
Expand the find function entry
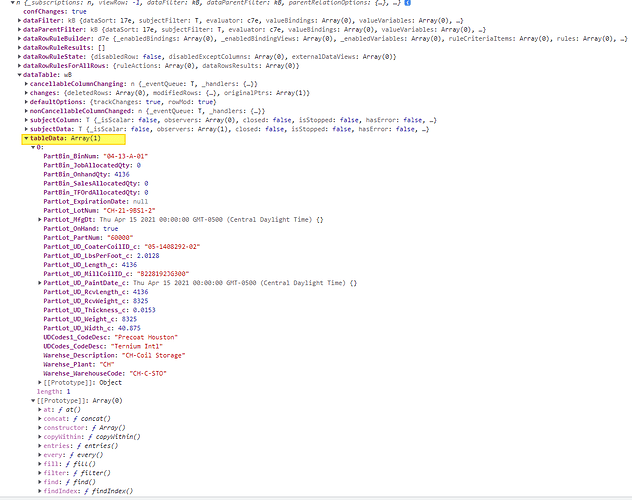point(40,482)
